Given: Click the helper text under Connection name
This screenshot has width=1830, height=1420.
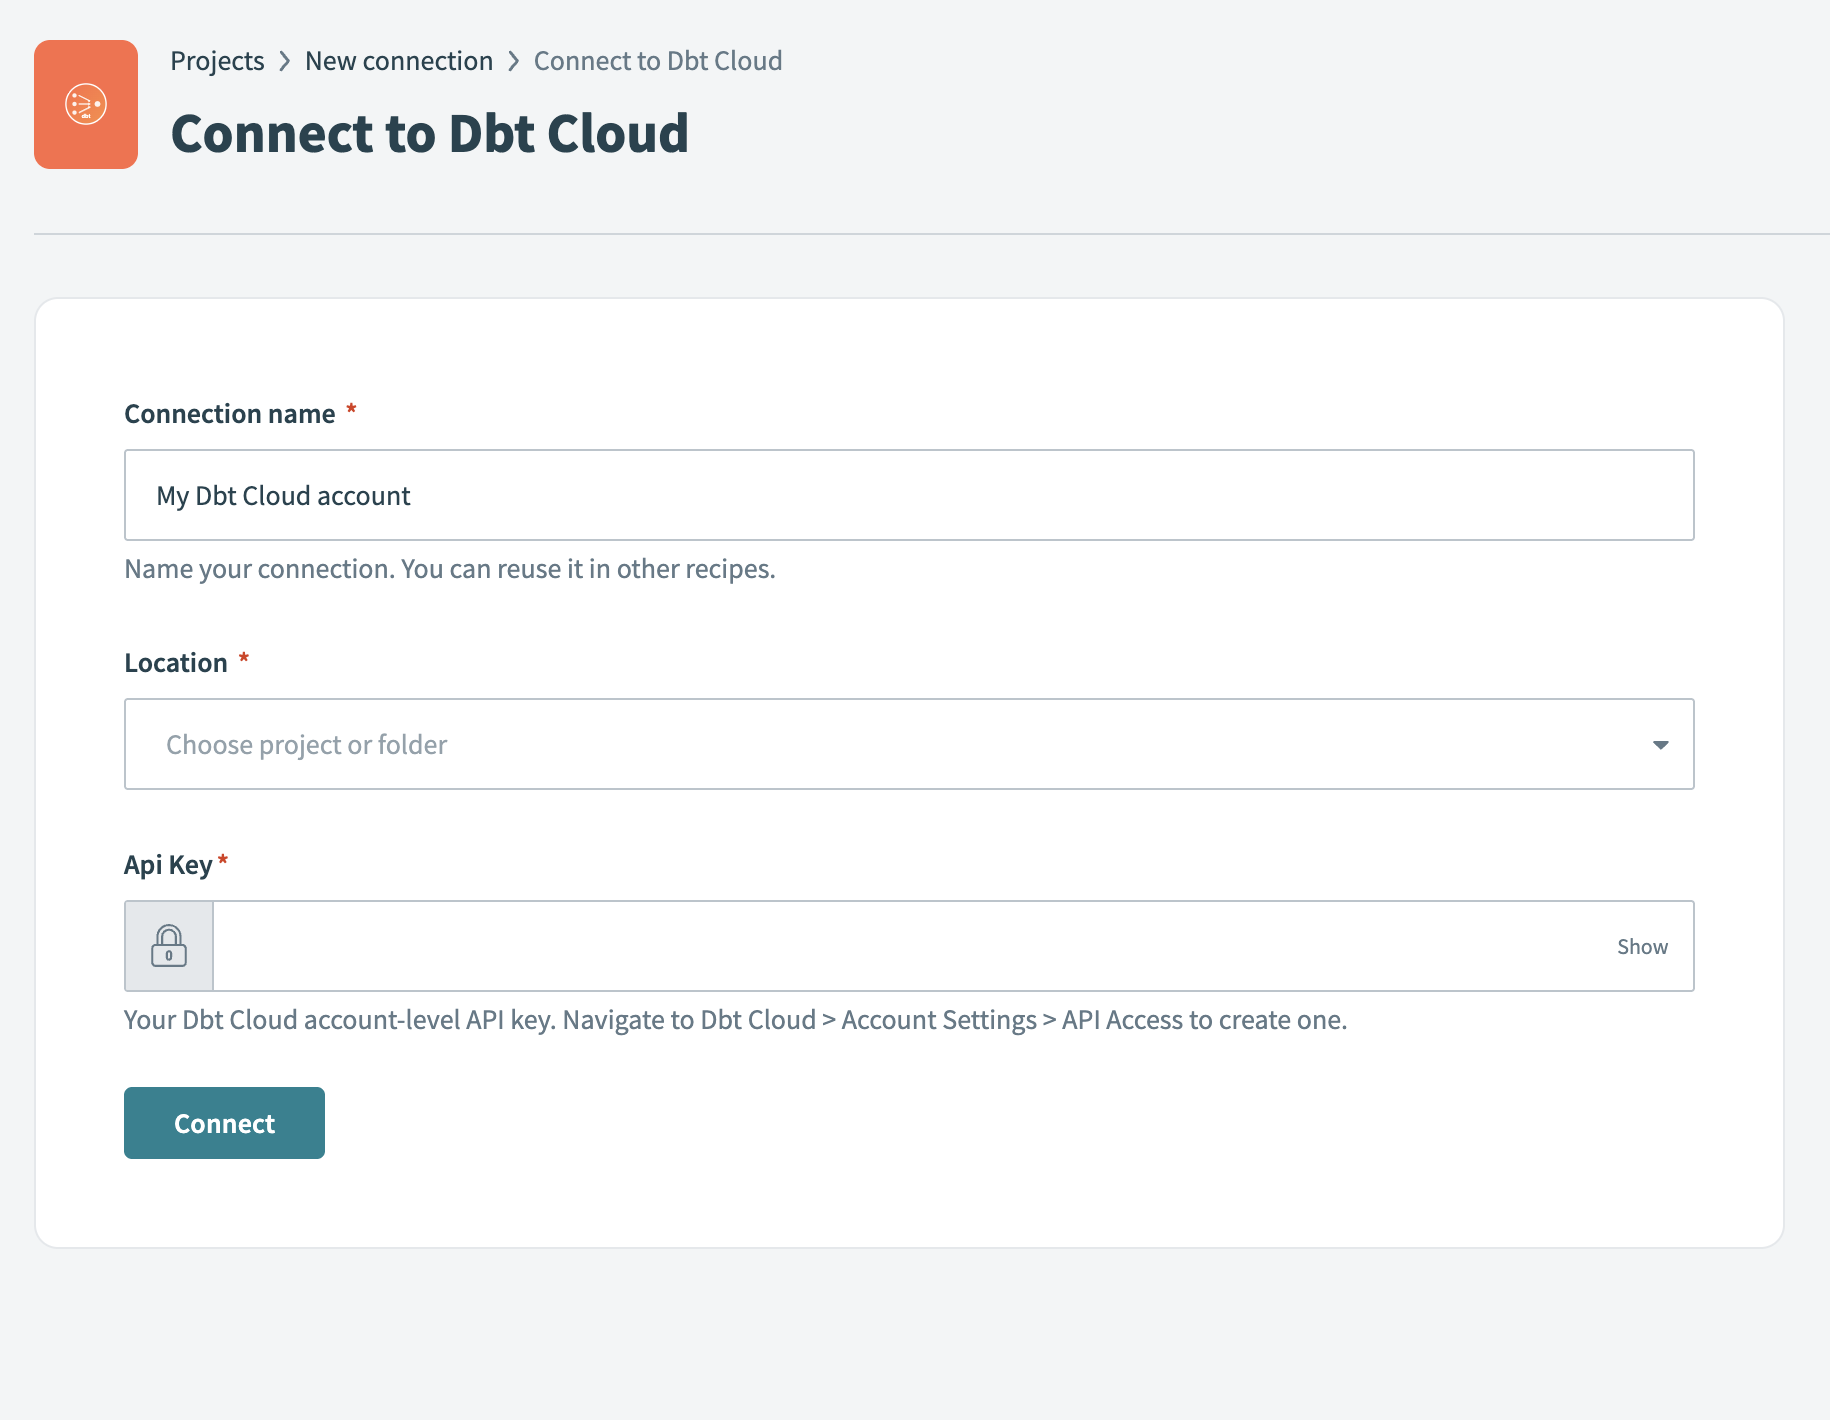Looking at the screenshot, I should [449, 568].
